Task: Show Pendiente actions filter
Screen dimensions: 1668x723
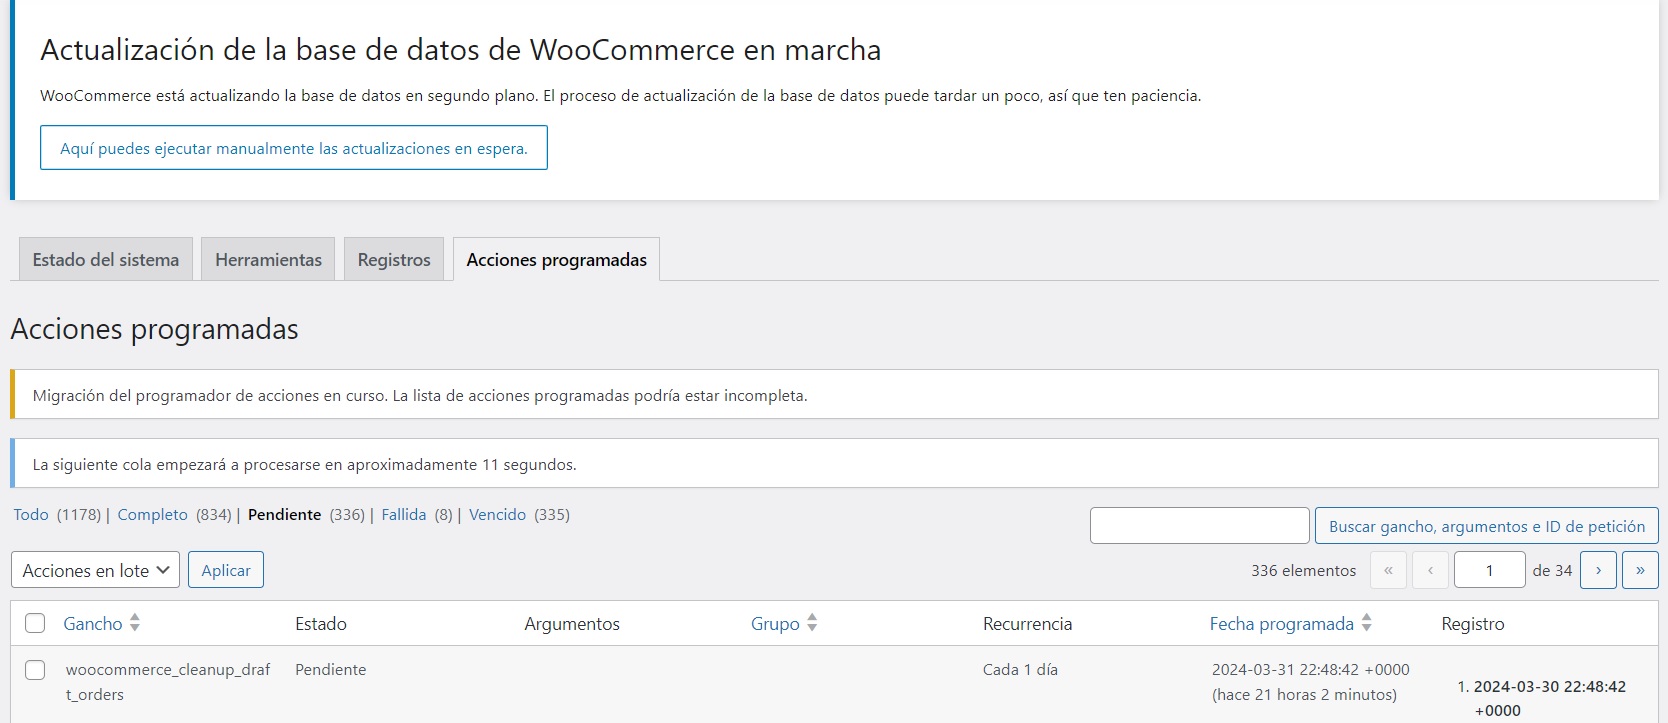Action: click(285, 514)
